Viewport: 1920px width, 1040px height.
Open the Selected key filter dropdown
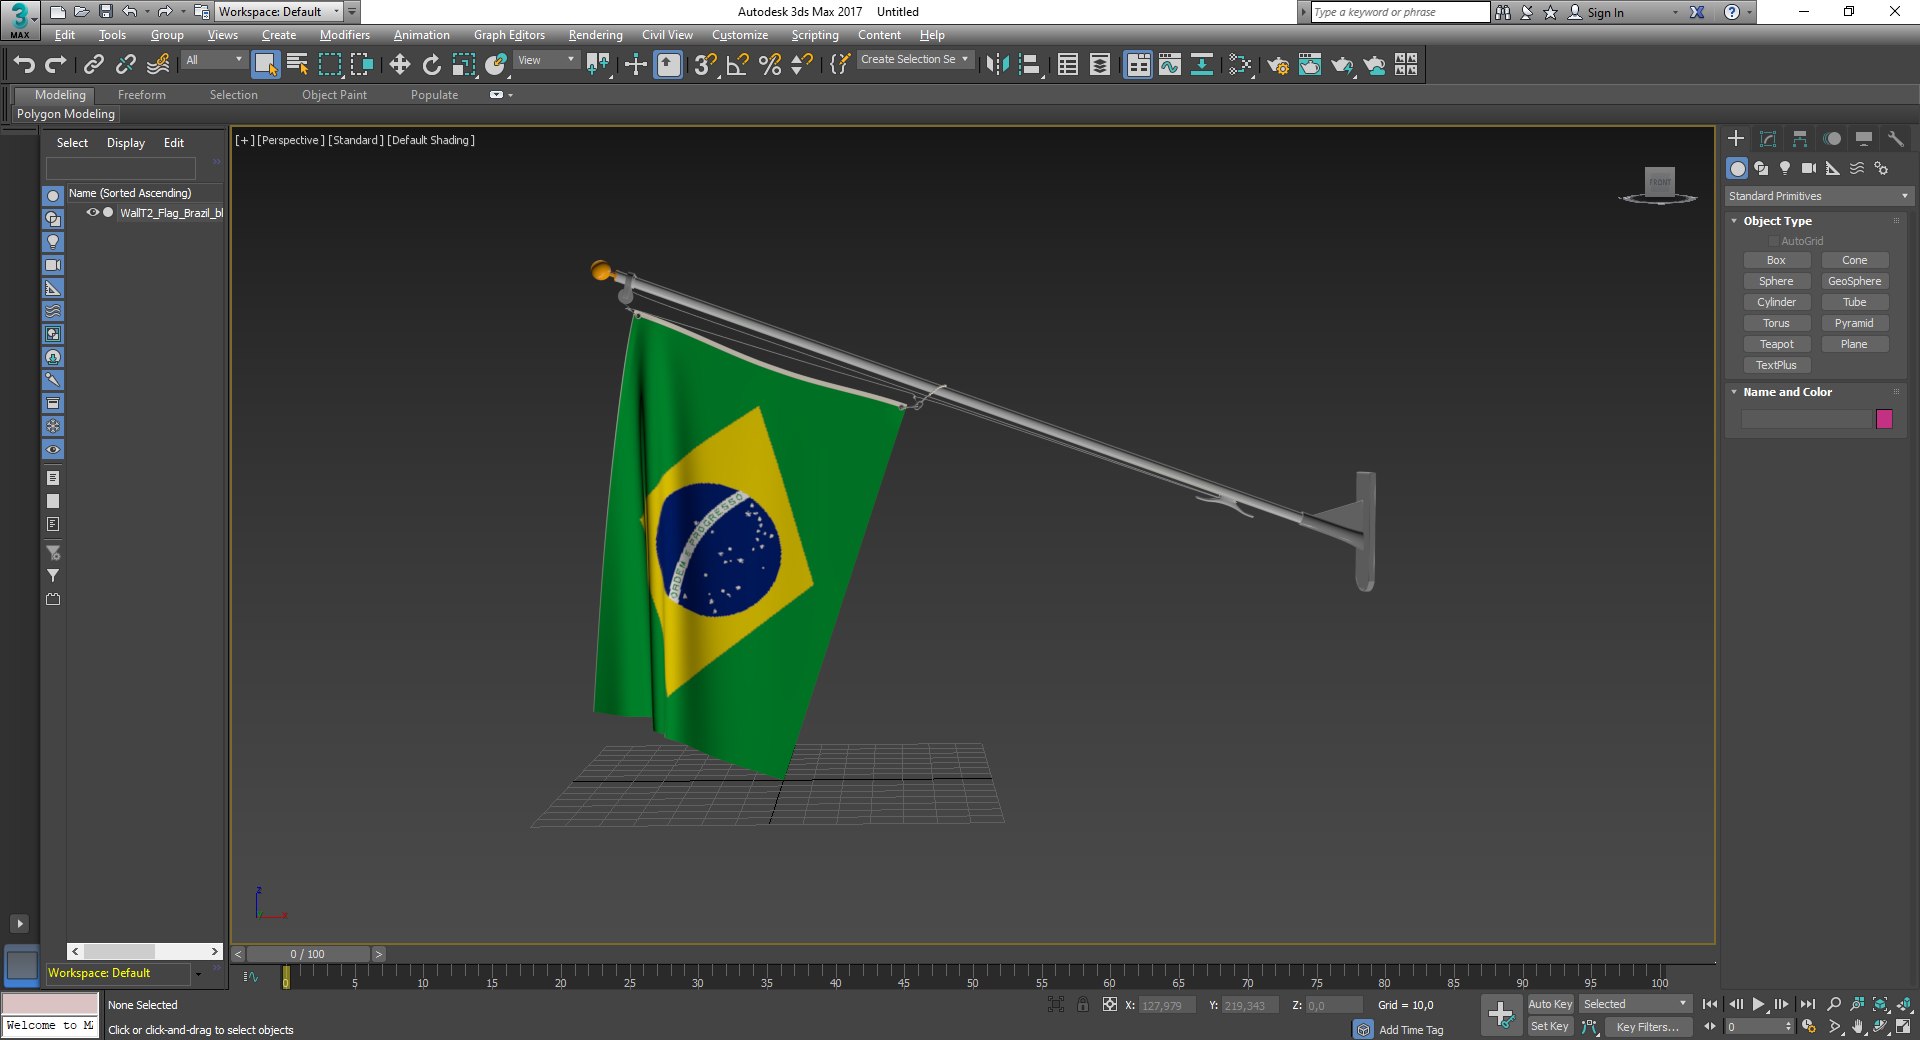pos(1634,1004)
